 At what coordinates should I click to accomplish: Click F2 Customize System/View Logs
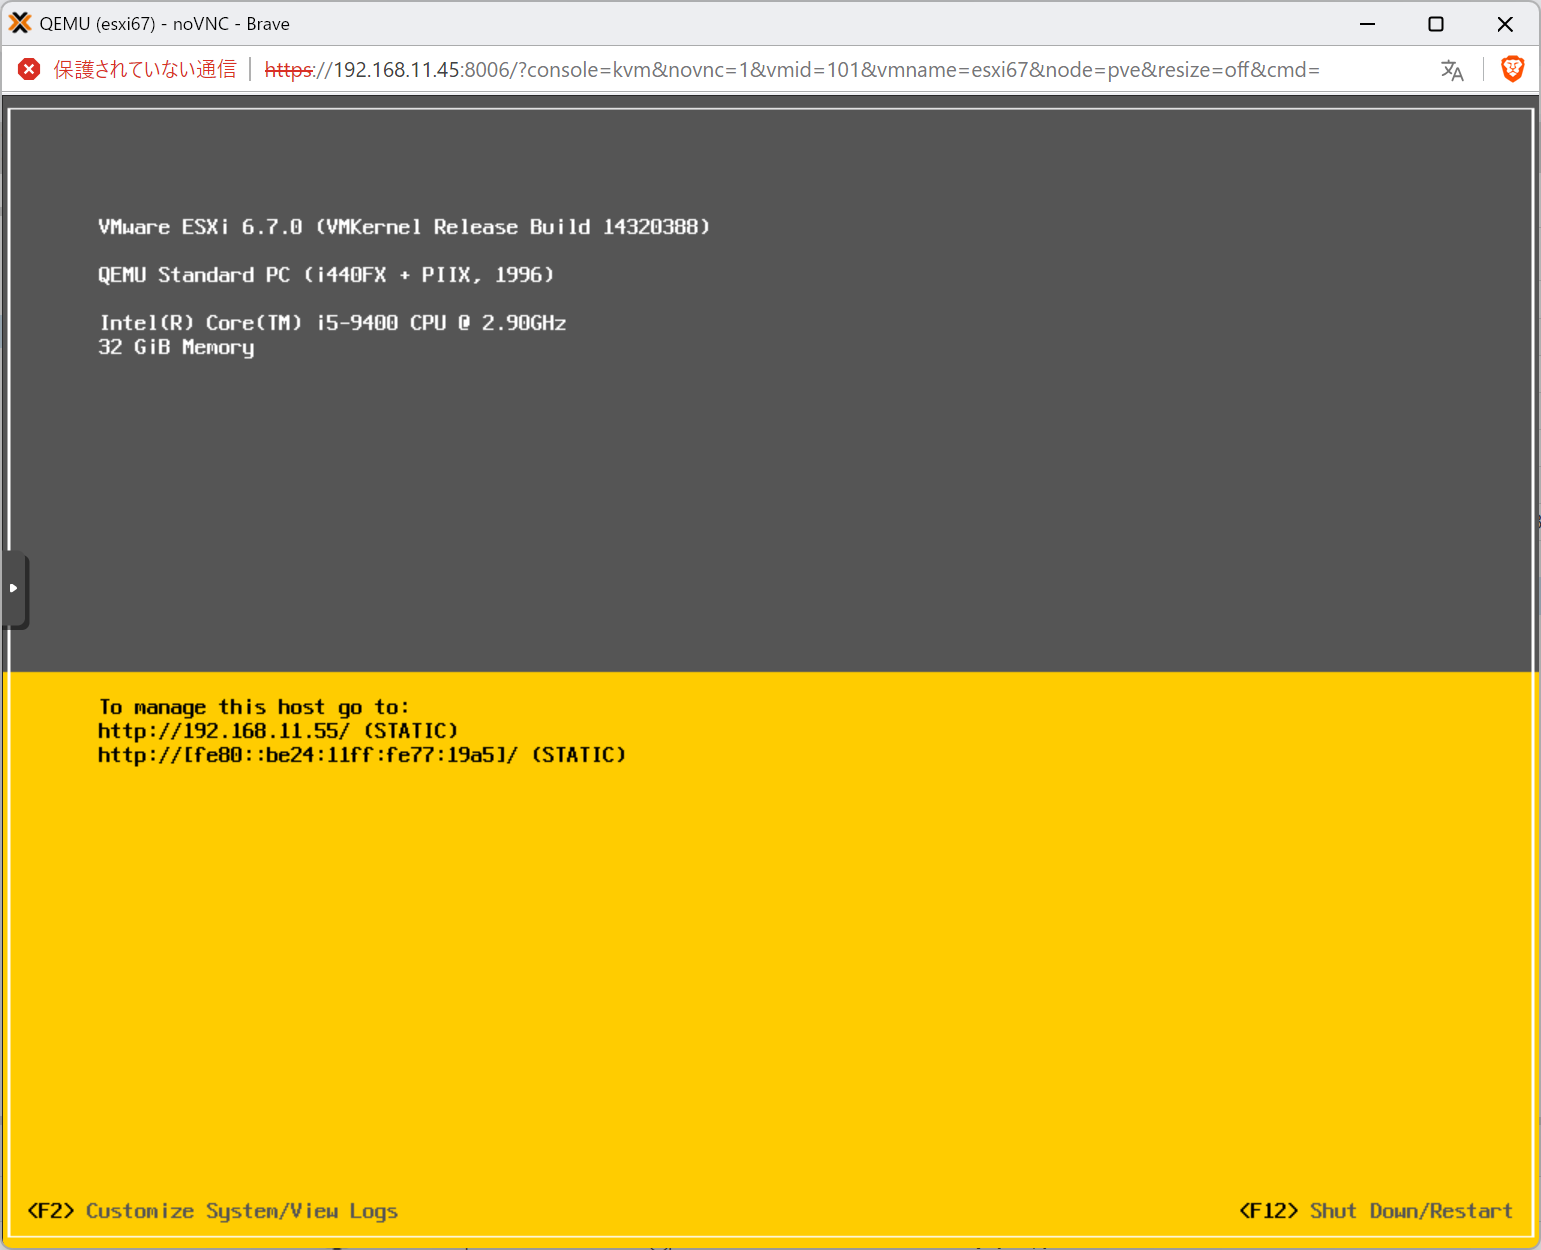click(212, 1211)
